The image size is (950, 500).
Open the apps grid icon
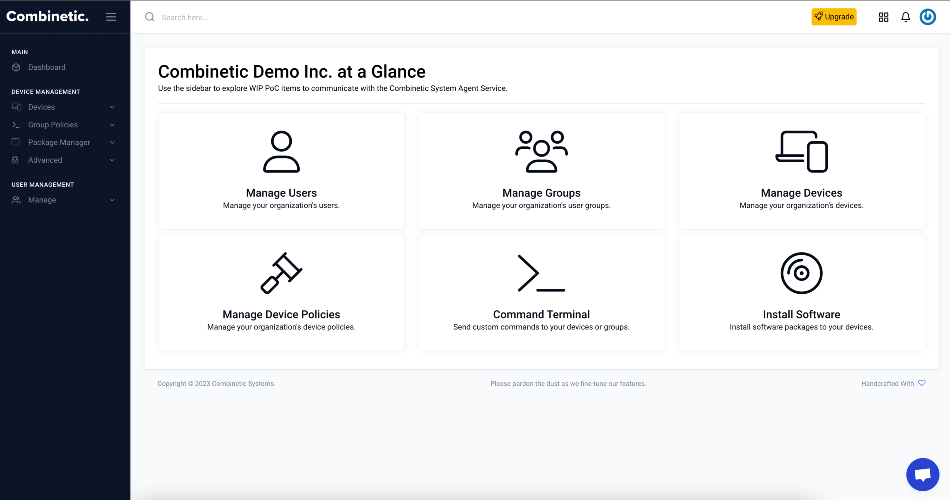[x=883, y=17]
